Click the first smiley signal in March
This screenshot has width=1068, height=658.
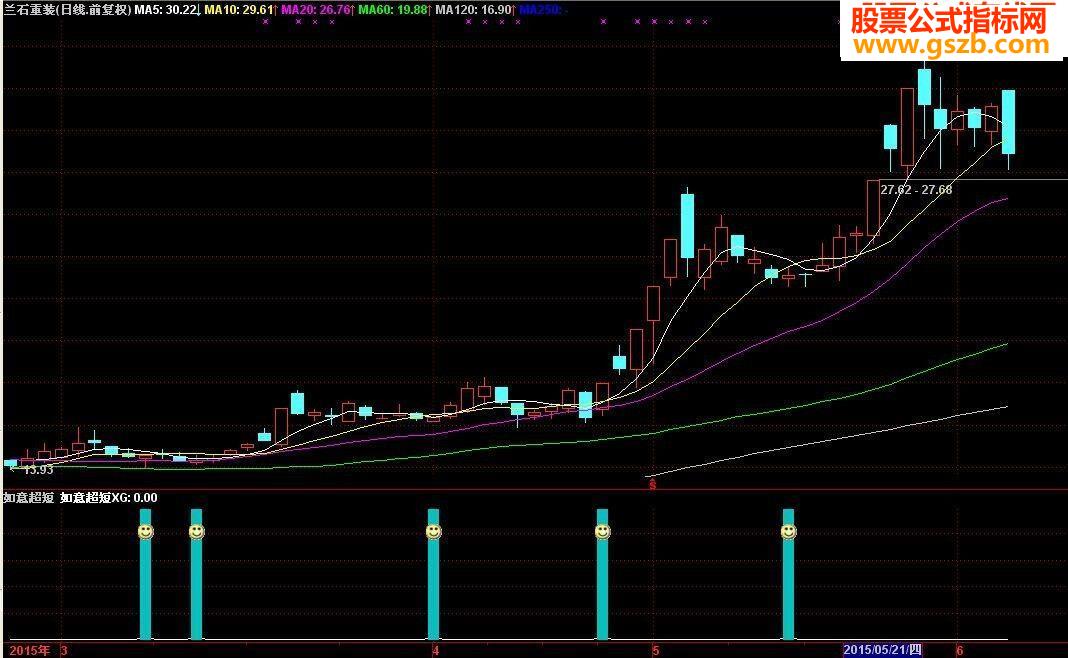pyautogui.click(x=145, y=531)
